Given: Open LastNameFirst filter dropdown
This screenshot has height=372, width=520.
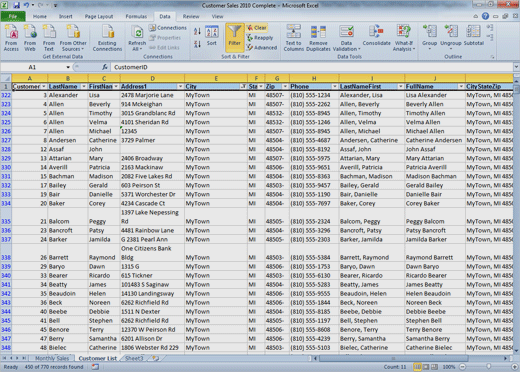Looking at the screenshot, I should [401, 87].
